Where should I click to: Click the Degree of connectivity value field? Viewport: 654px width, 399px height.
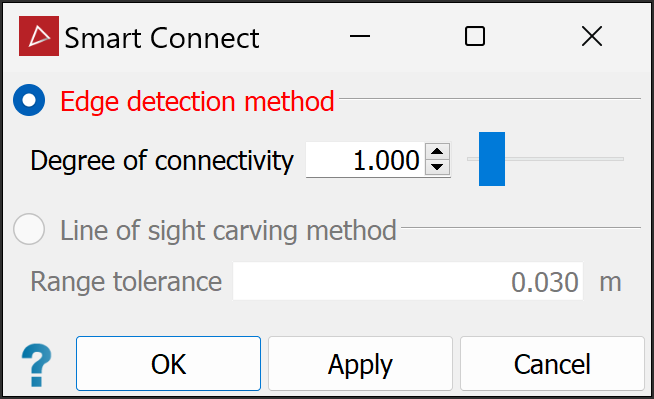(365, 160)
